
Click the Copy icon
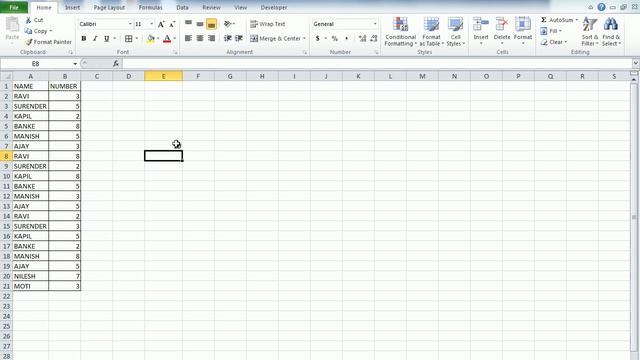click(x=28, y=31)
